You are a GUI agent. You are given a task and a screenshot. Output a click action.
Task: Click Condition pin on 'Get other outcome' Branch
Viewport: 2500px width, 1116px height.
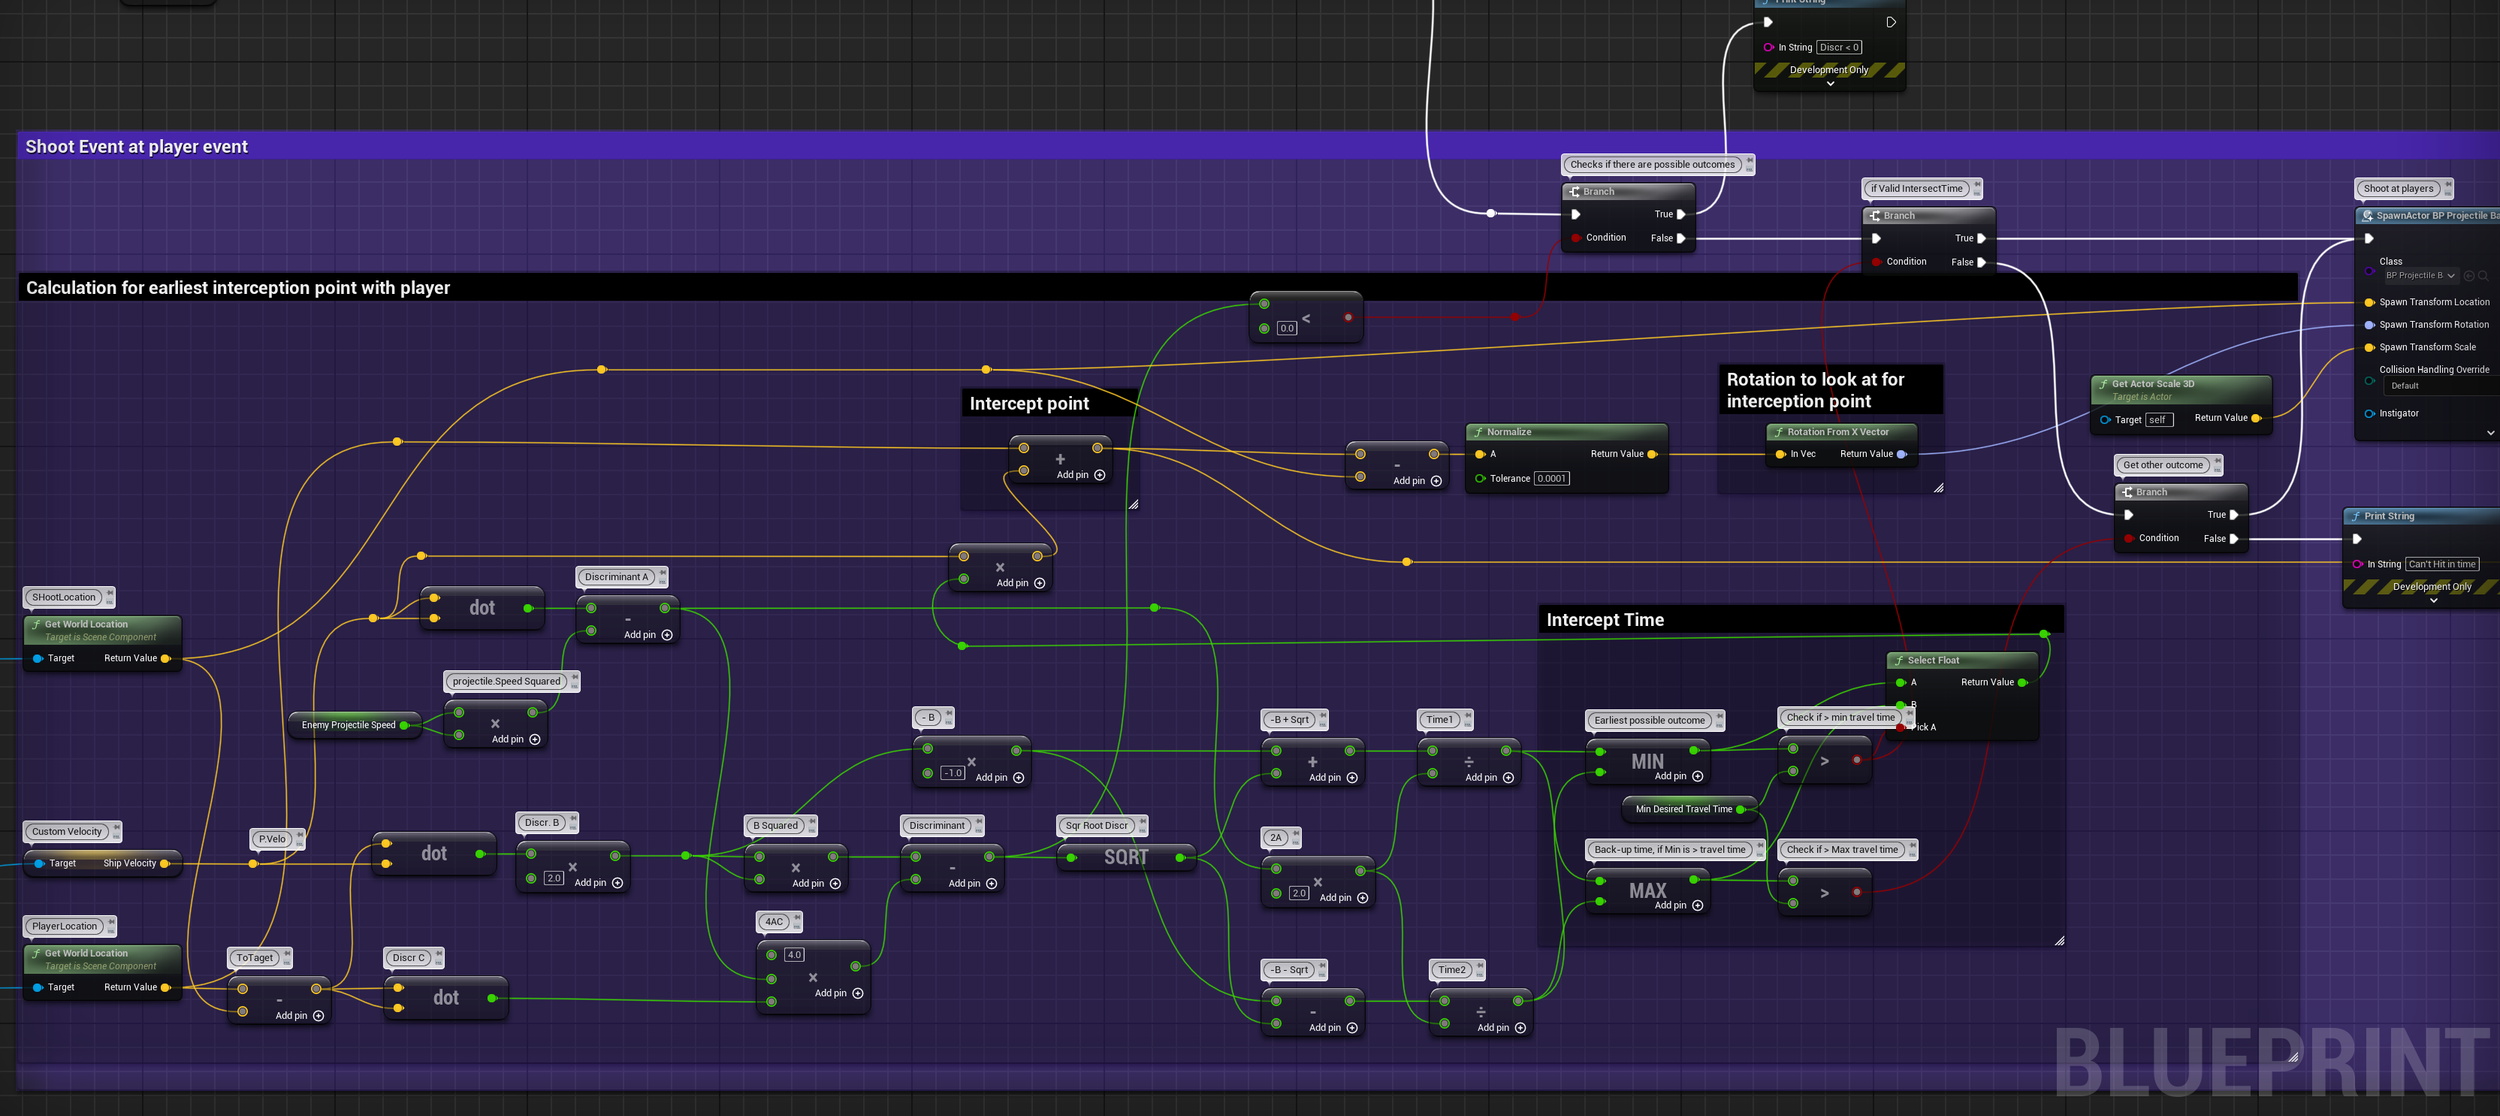(x=2129, y=538)
